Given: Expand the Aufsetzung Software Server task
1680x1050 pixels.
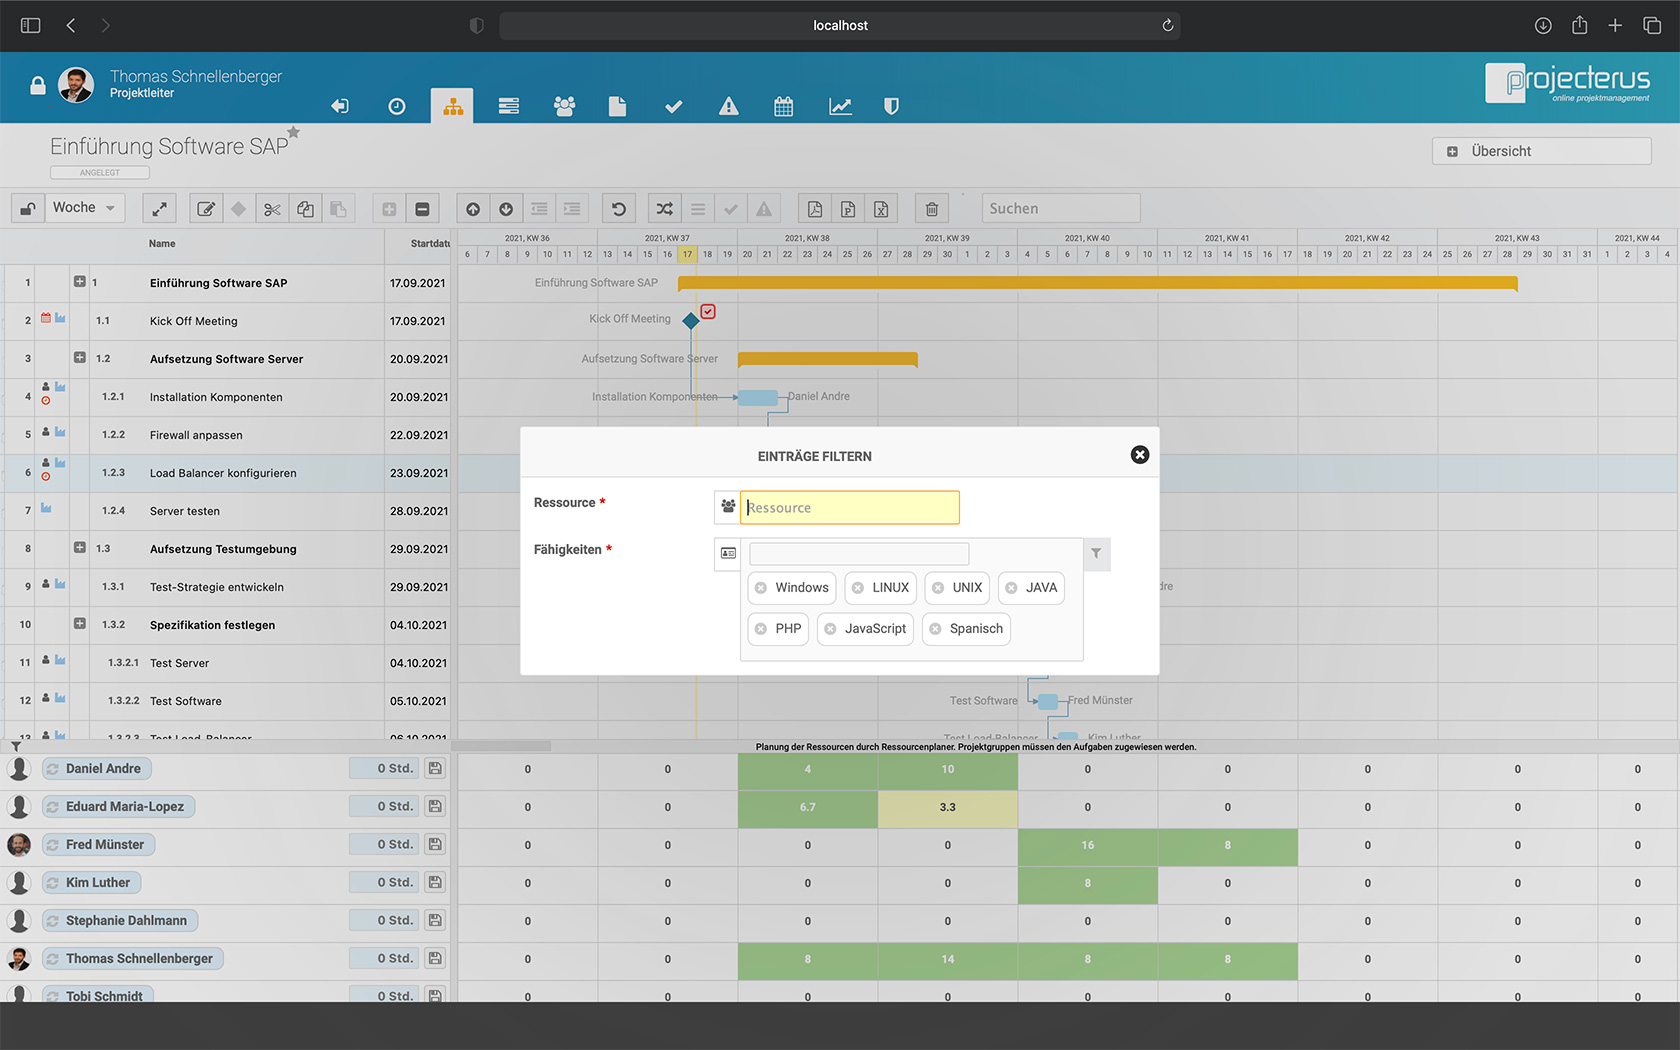Looking at the screenshot, I should pyautogui.click(x=79, y=357).
